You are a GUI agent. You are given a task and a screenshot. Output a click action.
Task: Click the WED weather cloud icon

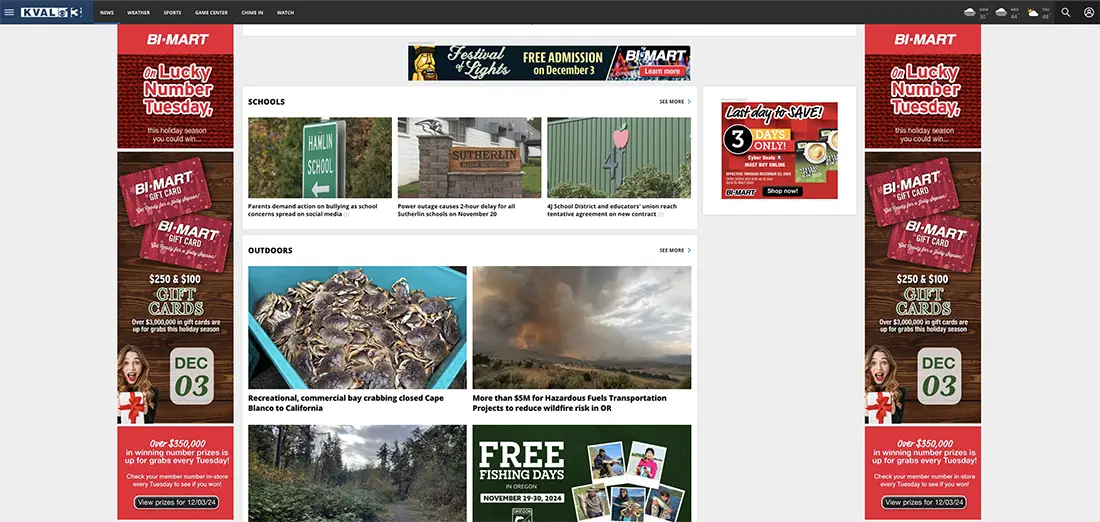(x=1001, y=13)
